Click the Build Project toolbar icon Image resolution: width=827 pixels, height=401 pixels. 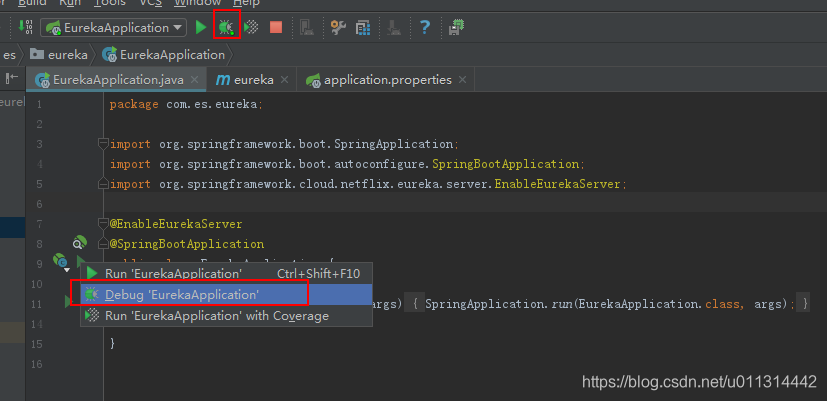click(x=25, y=27)
